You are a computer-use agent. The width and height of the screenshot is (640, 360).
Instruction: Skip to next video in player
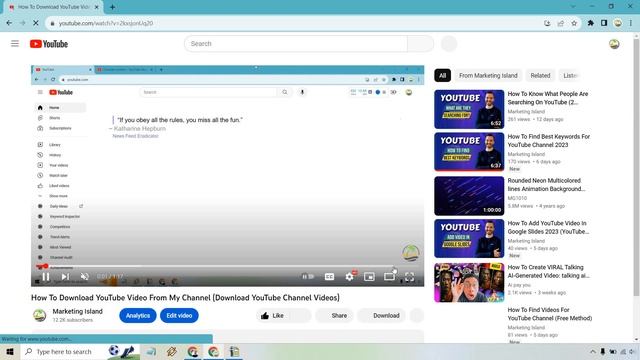pyautogui.click(x=65, y=277)
